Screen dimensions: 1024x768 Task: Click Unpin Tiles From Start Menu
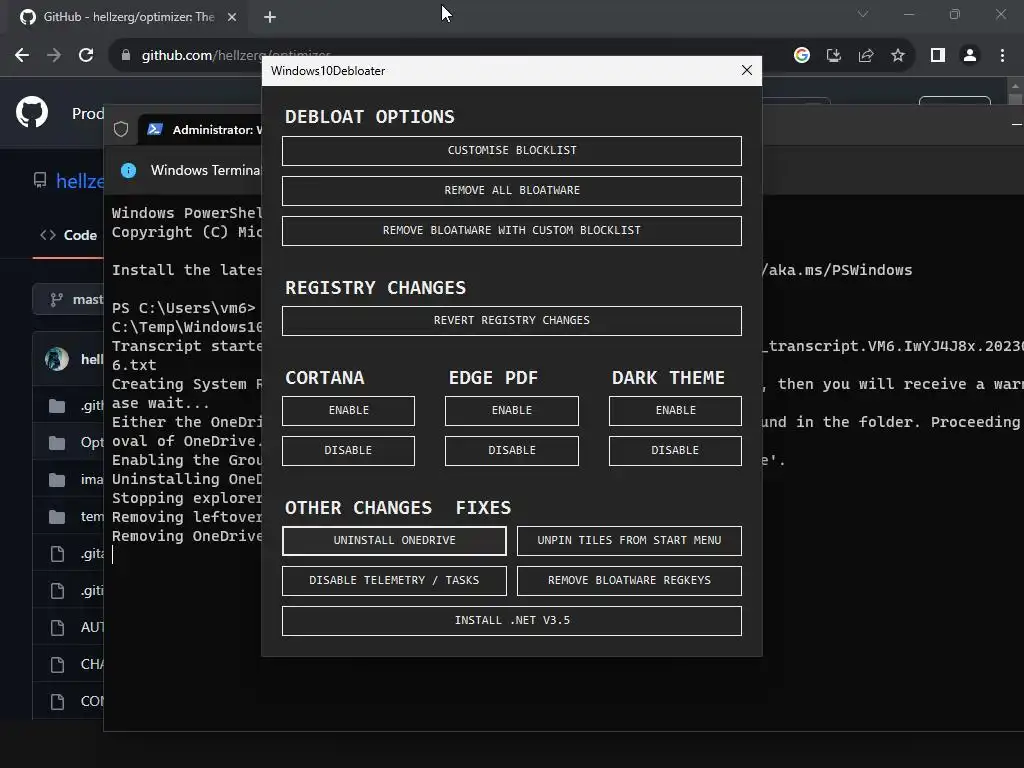[629, 540]
